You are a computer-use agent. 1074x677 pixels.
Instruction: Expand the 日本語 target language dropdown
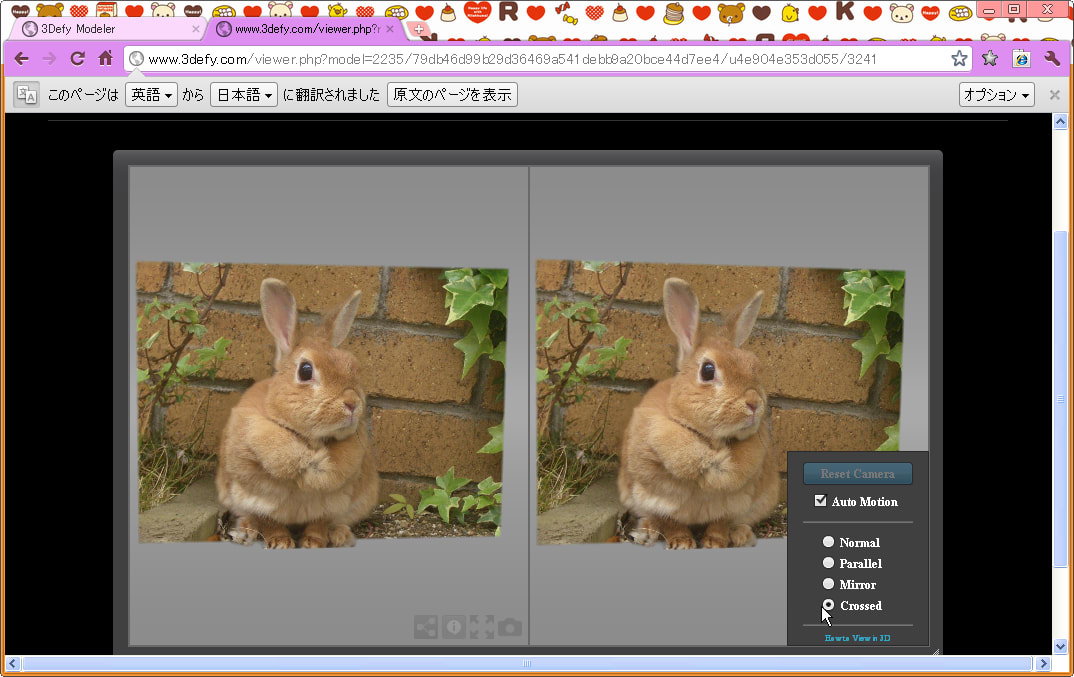click(243, 95)
